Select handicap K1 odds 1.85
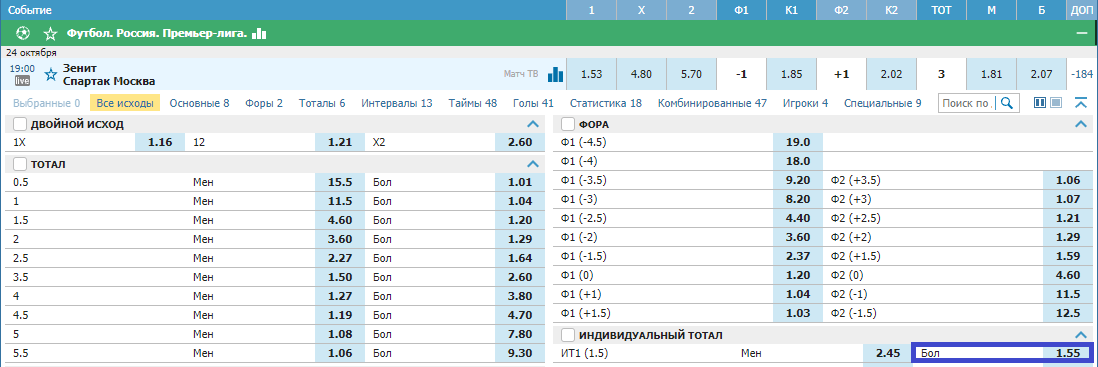Image resolution: width=1098 pixels, height=367 pixels. (x=791, y=74)
